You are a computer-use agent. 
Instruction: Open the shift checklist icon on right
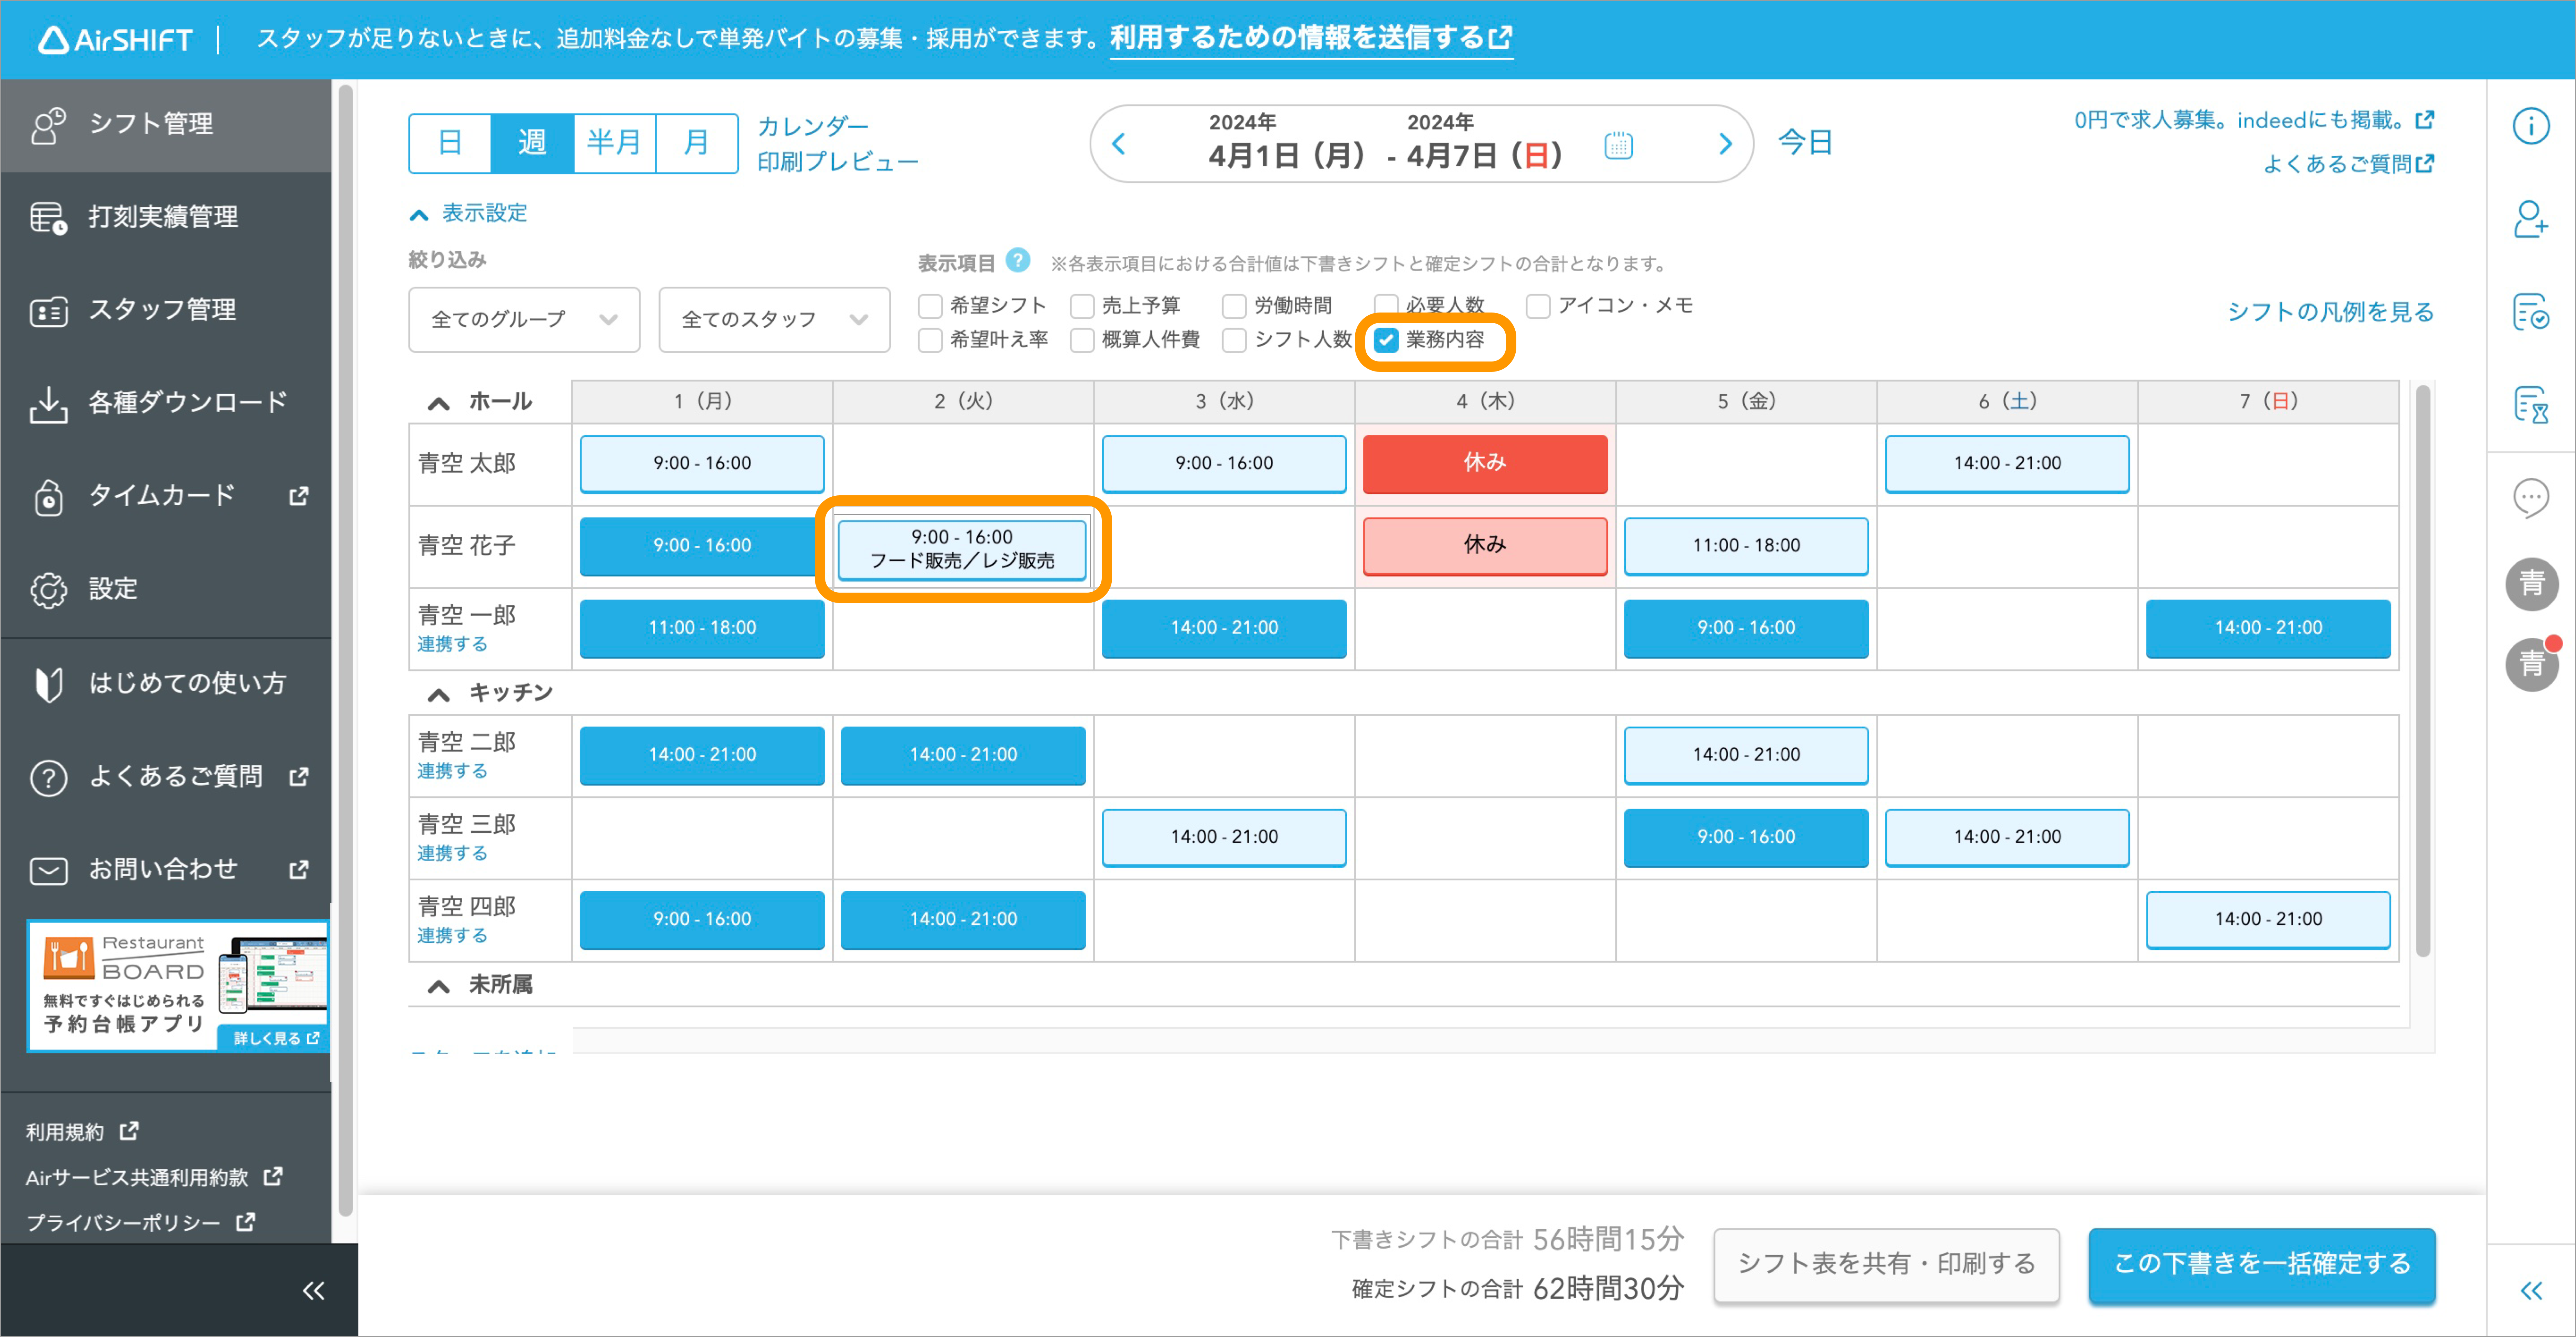pyautogui.click(x=2531, y=311)
